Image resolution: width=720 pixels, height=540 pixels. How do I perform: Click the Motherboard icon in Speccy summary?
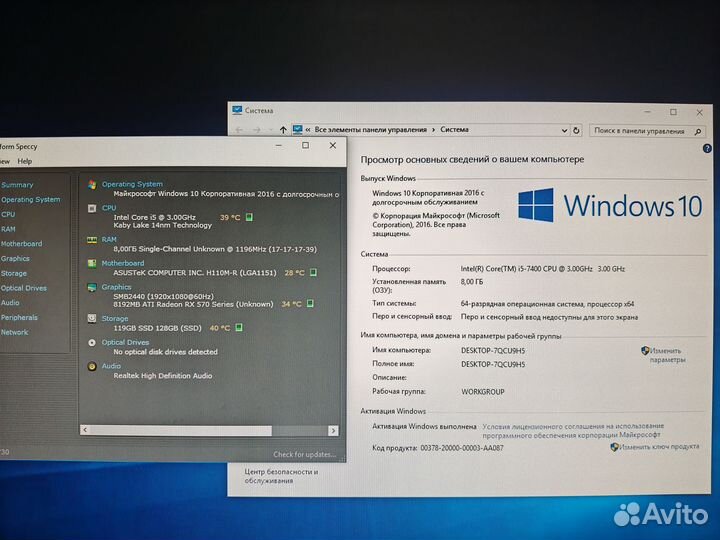click(92, 263)
